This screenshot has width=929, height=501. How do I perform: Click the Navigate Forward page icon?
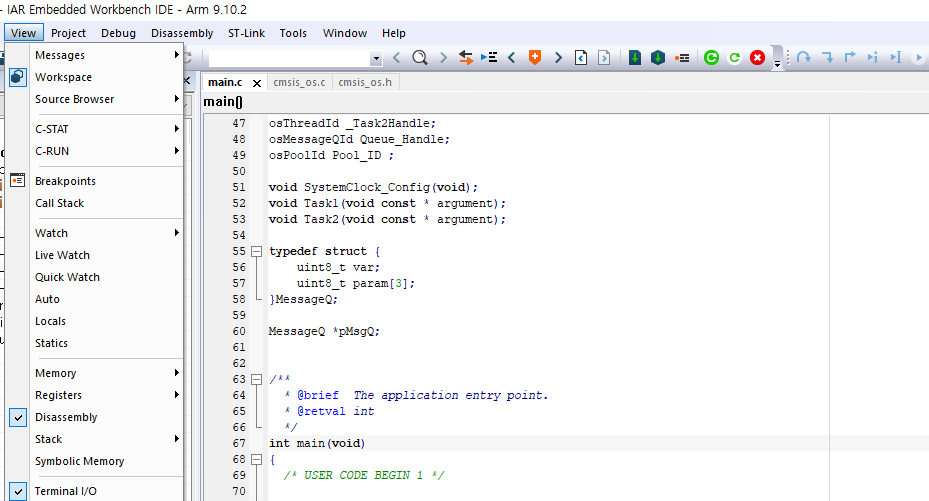[x=604, y=57]
